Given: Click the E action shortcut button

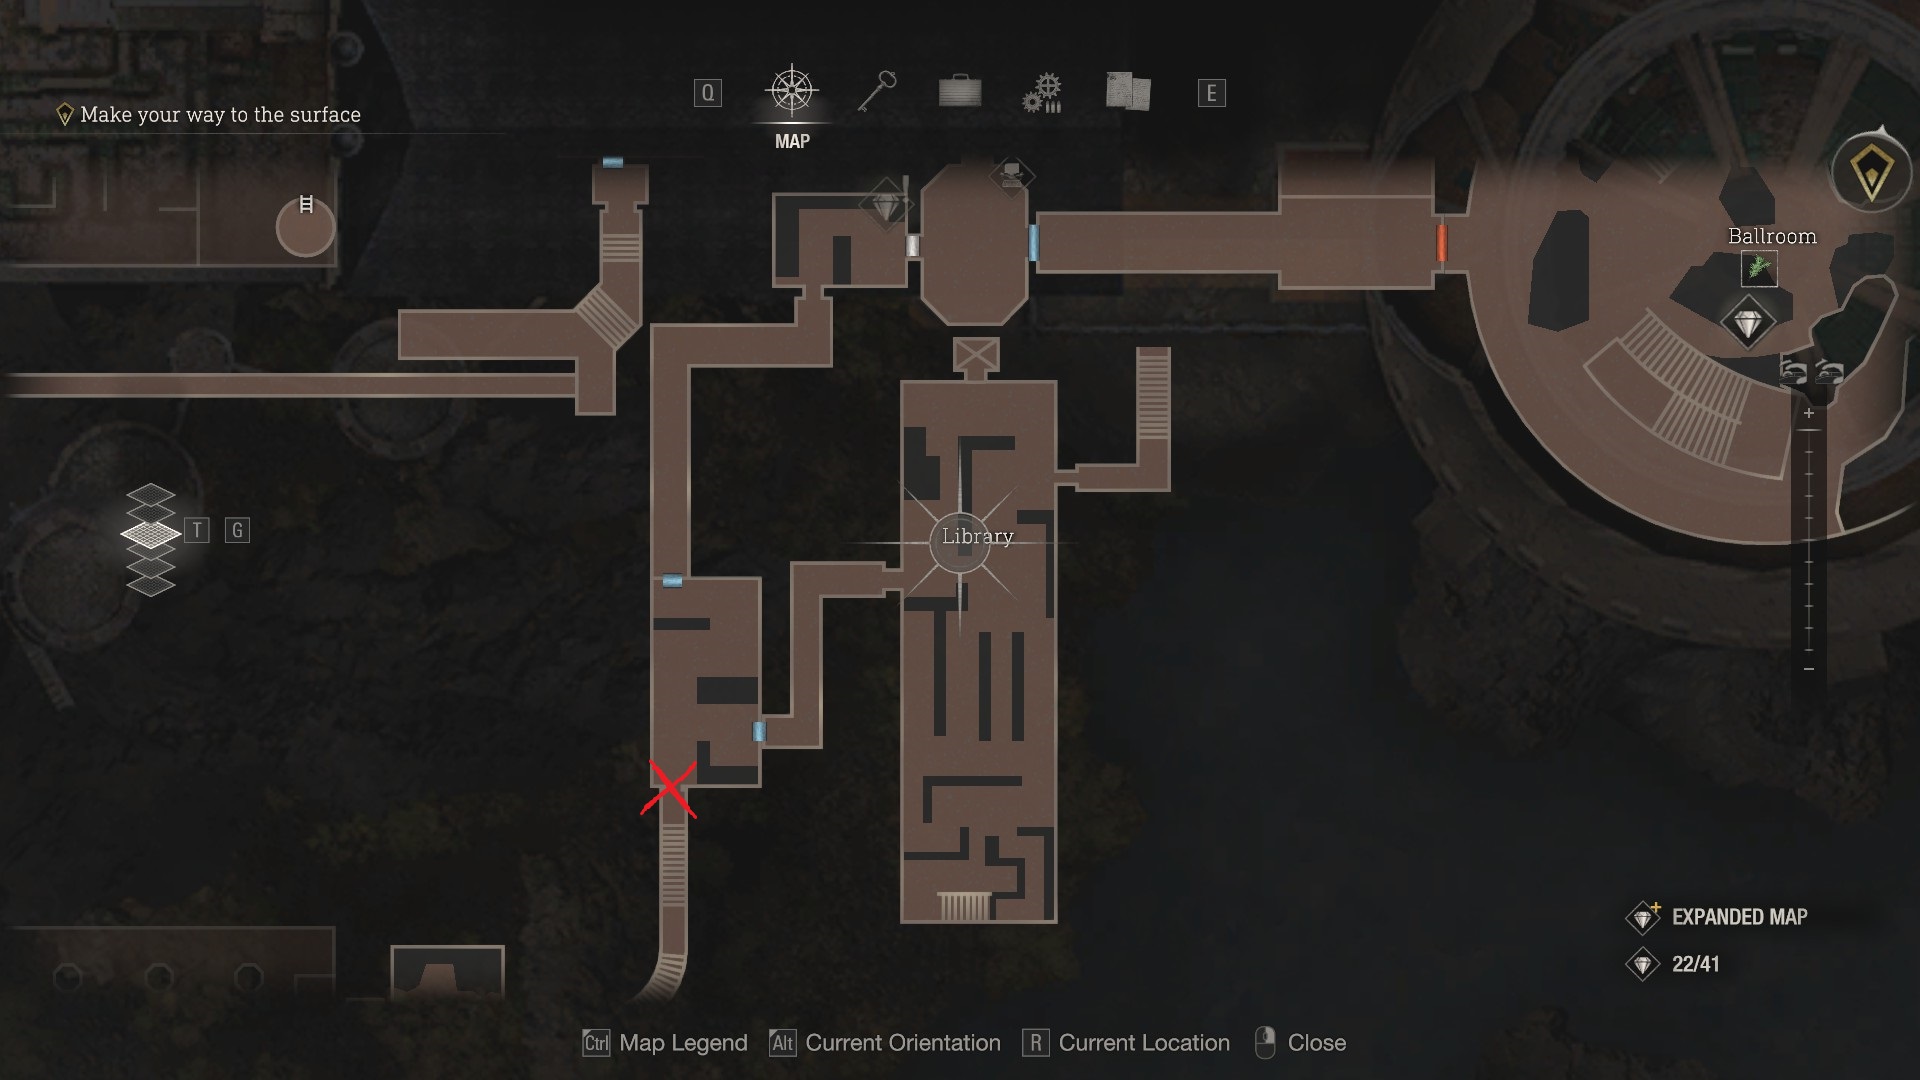Looking at the screenshot, I should pos(1211,91).
